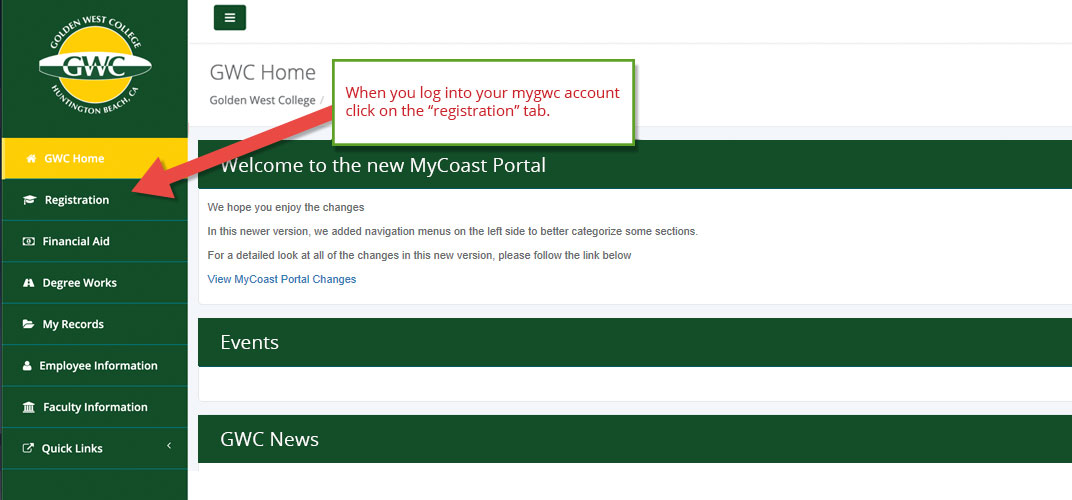
Task: Click the house icon beside GWC Home
Action: pyautogui.click(x=31, y=159)
